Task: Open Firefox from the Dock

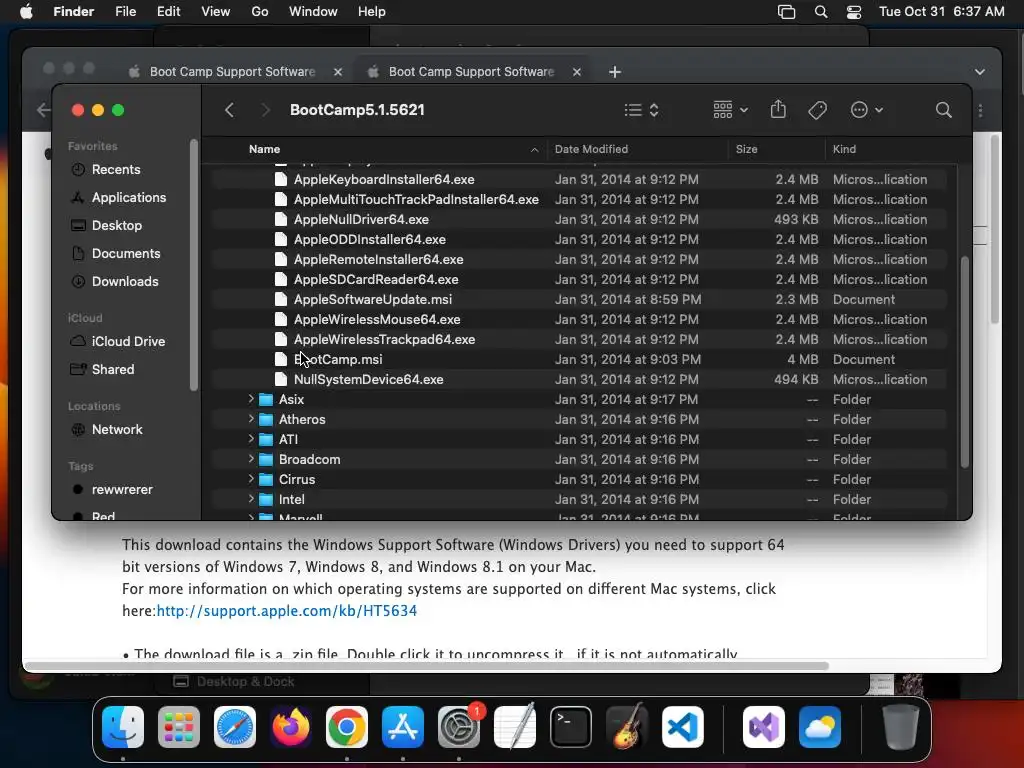Action: click(291, 728)
